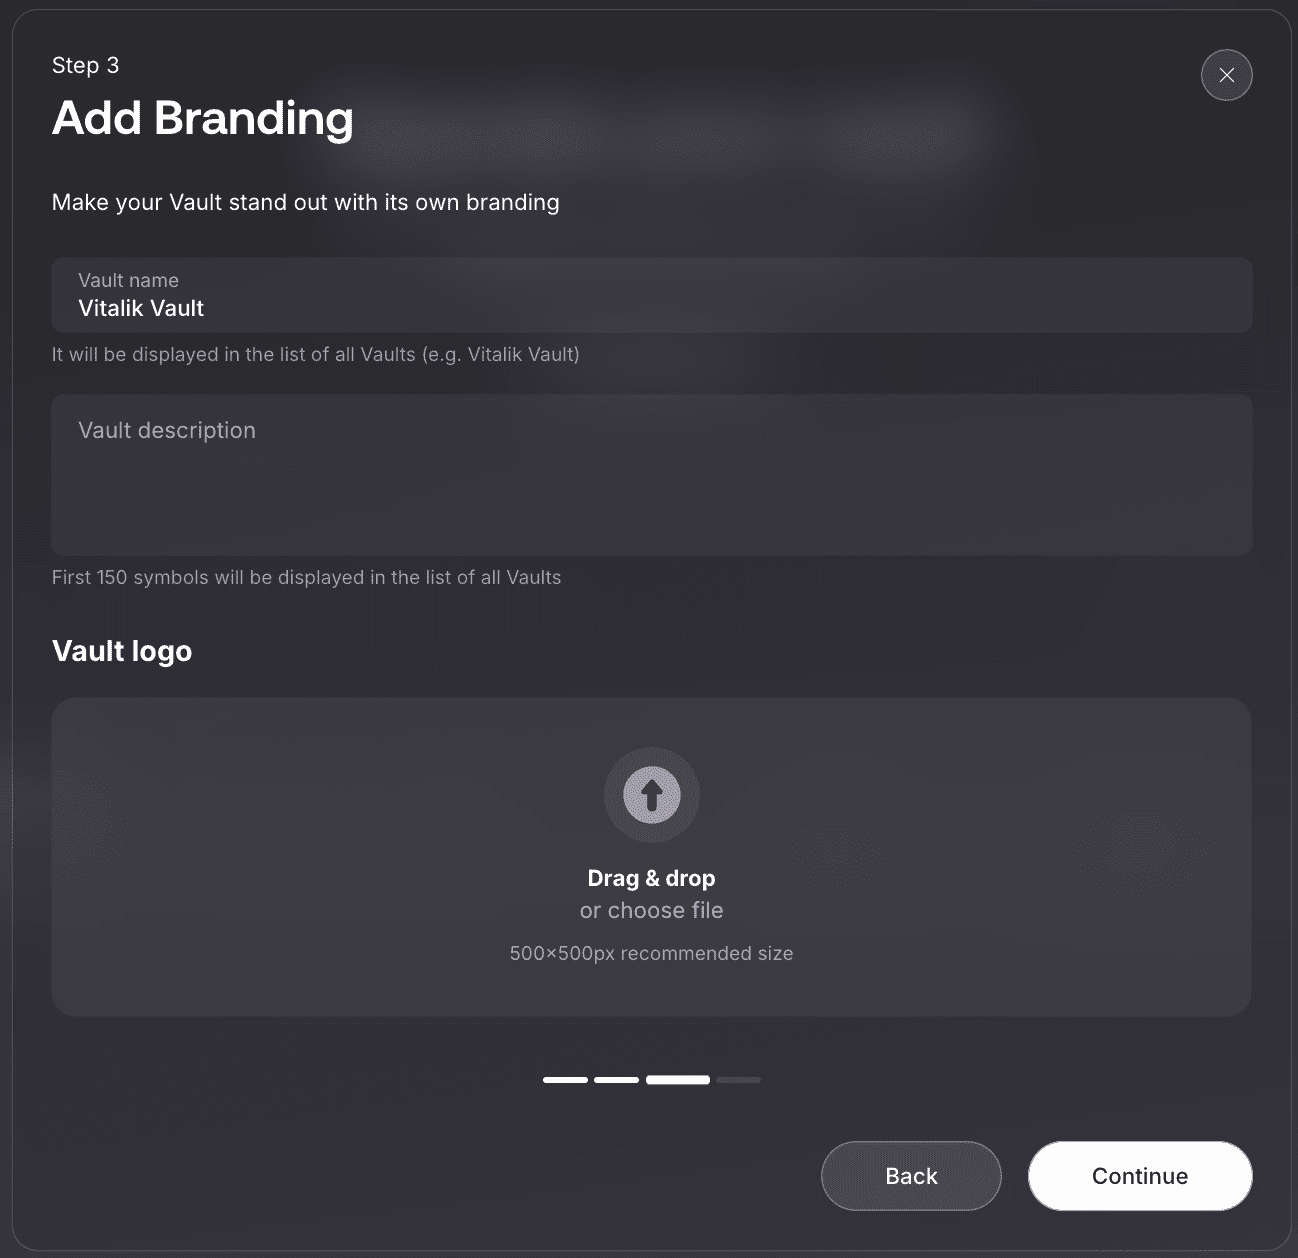The image size is (1298, 1258).
Task: Close the Add Branding dialog
Action: pyautogui.click(x=1226, y=75)
